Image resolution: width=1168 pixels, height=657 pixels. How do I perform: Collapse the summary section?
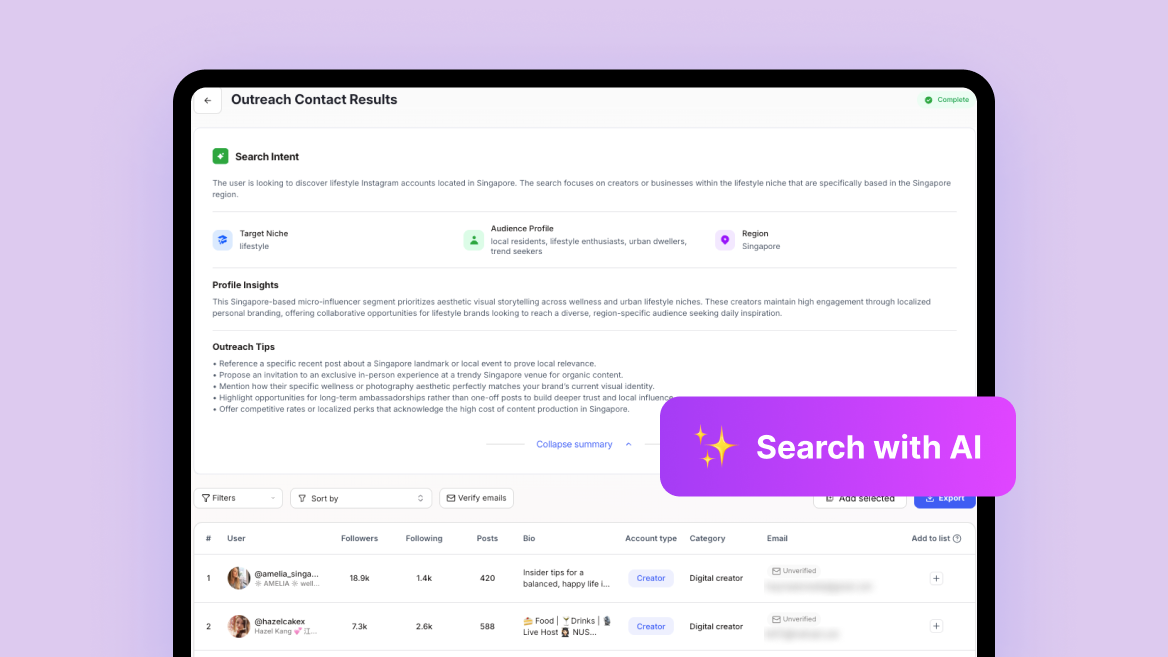[574, 443]
